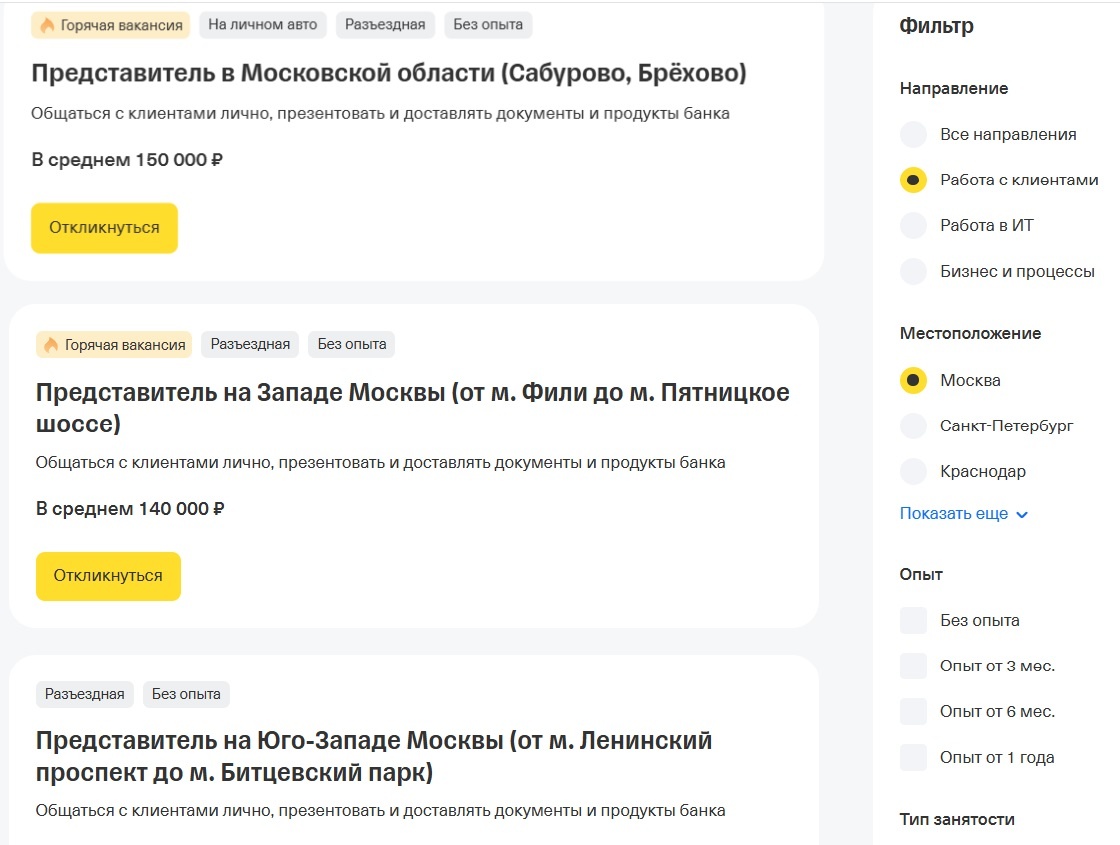This screenshot has height=845, width=1120.
Task: Select Санкт-Петербург as location
Action: click(914, 426)
